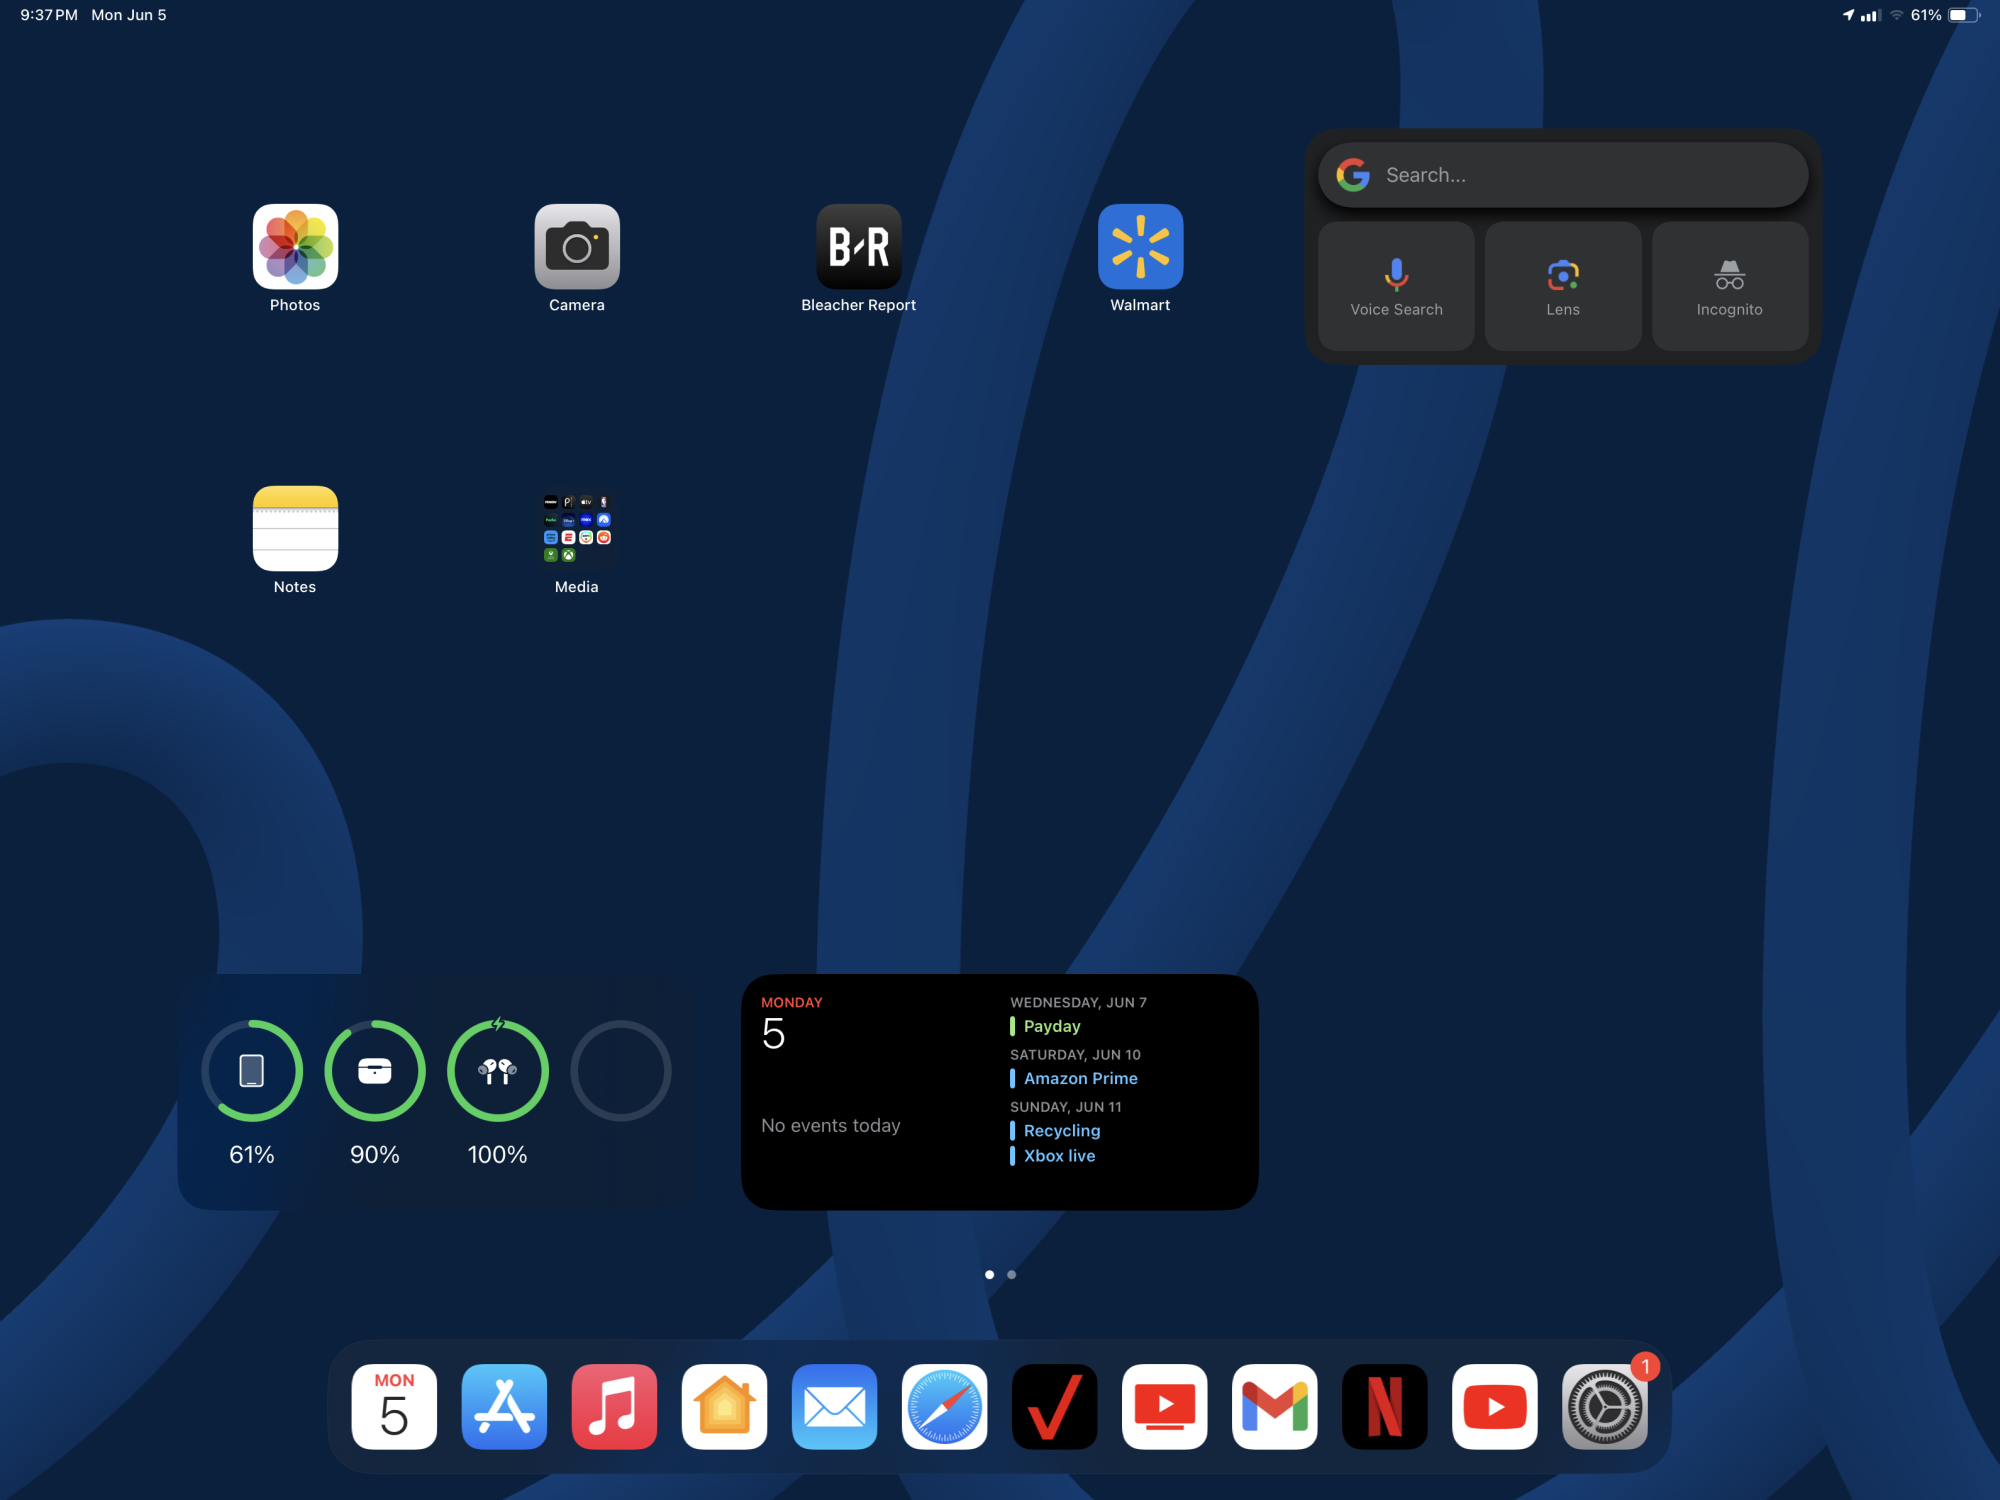Open Netflix from the dock
Screen dimensions: 2000x1500
pos(1385,1407)
